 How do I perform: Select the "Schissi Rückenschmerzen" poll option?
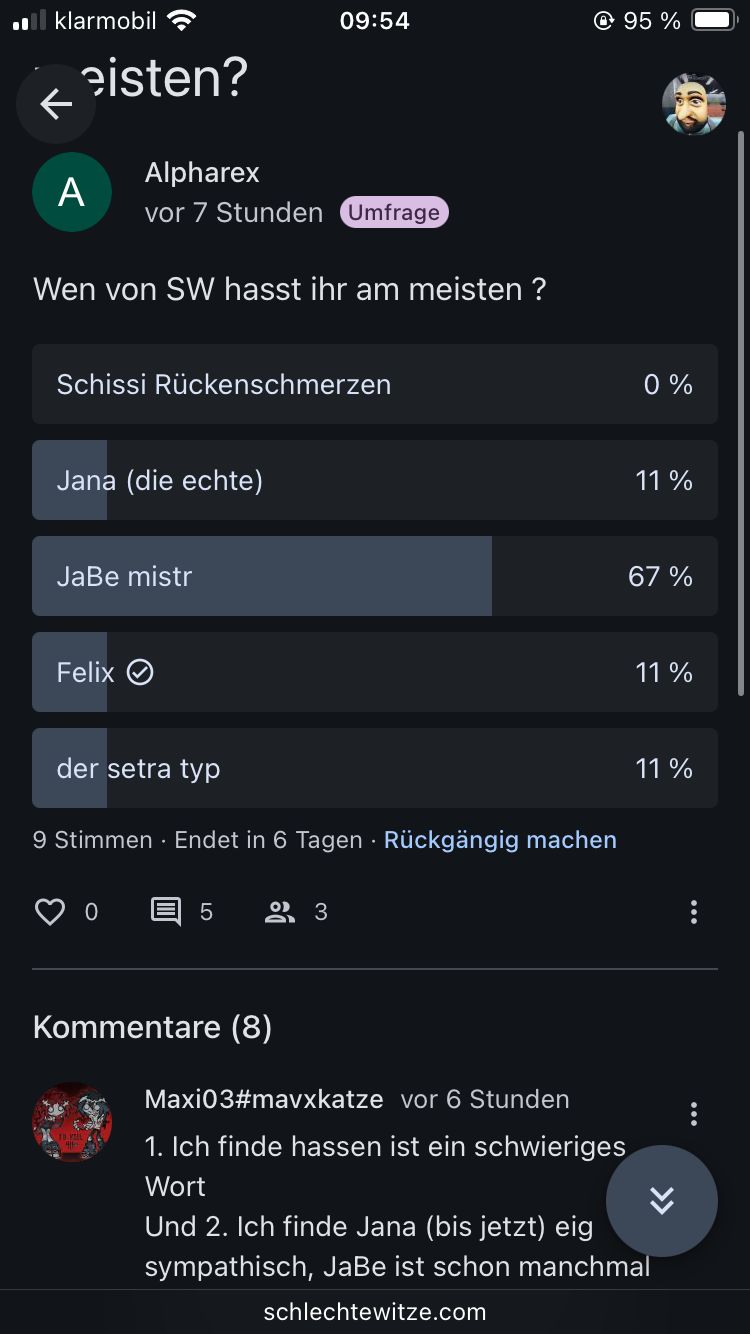(374, 384)
